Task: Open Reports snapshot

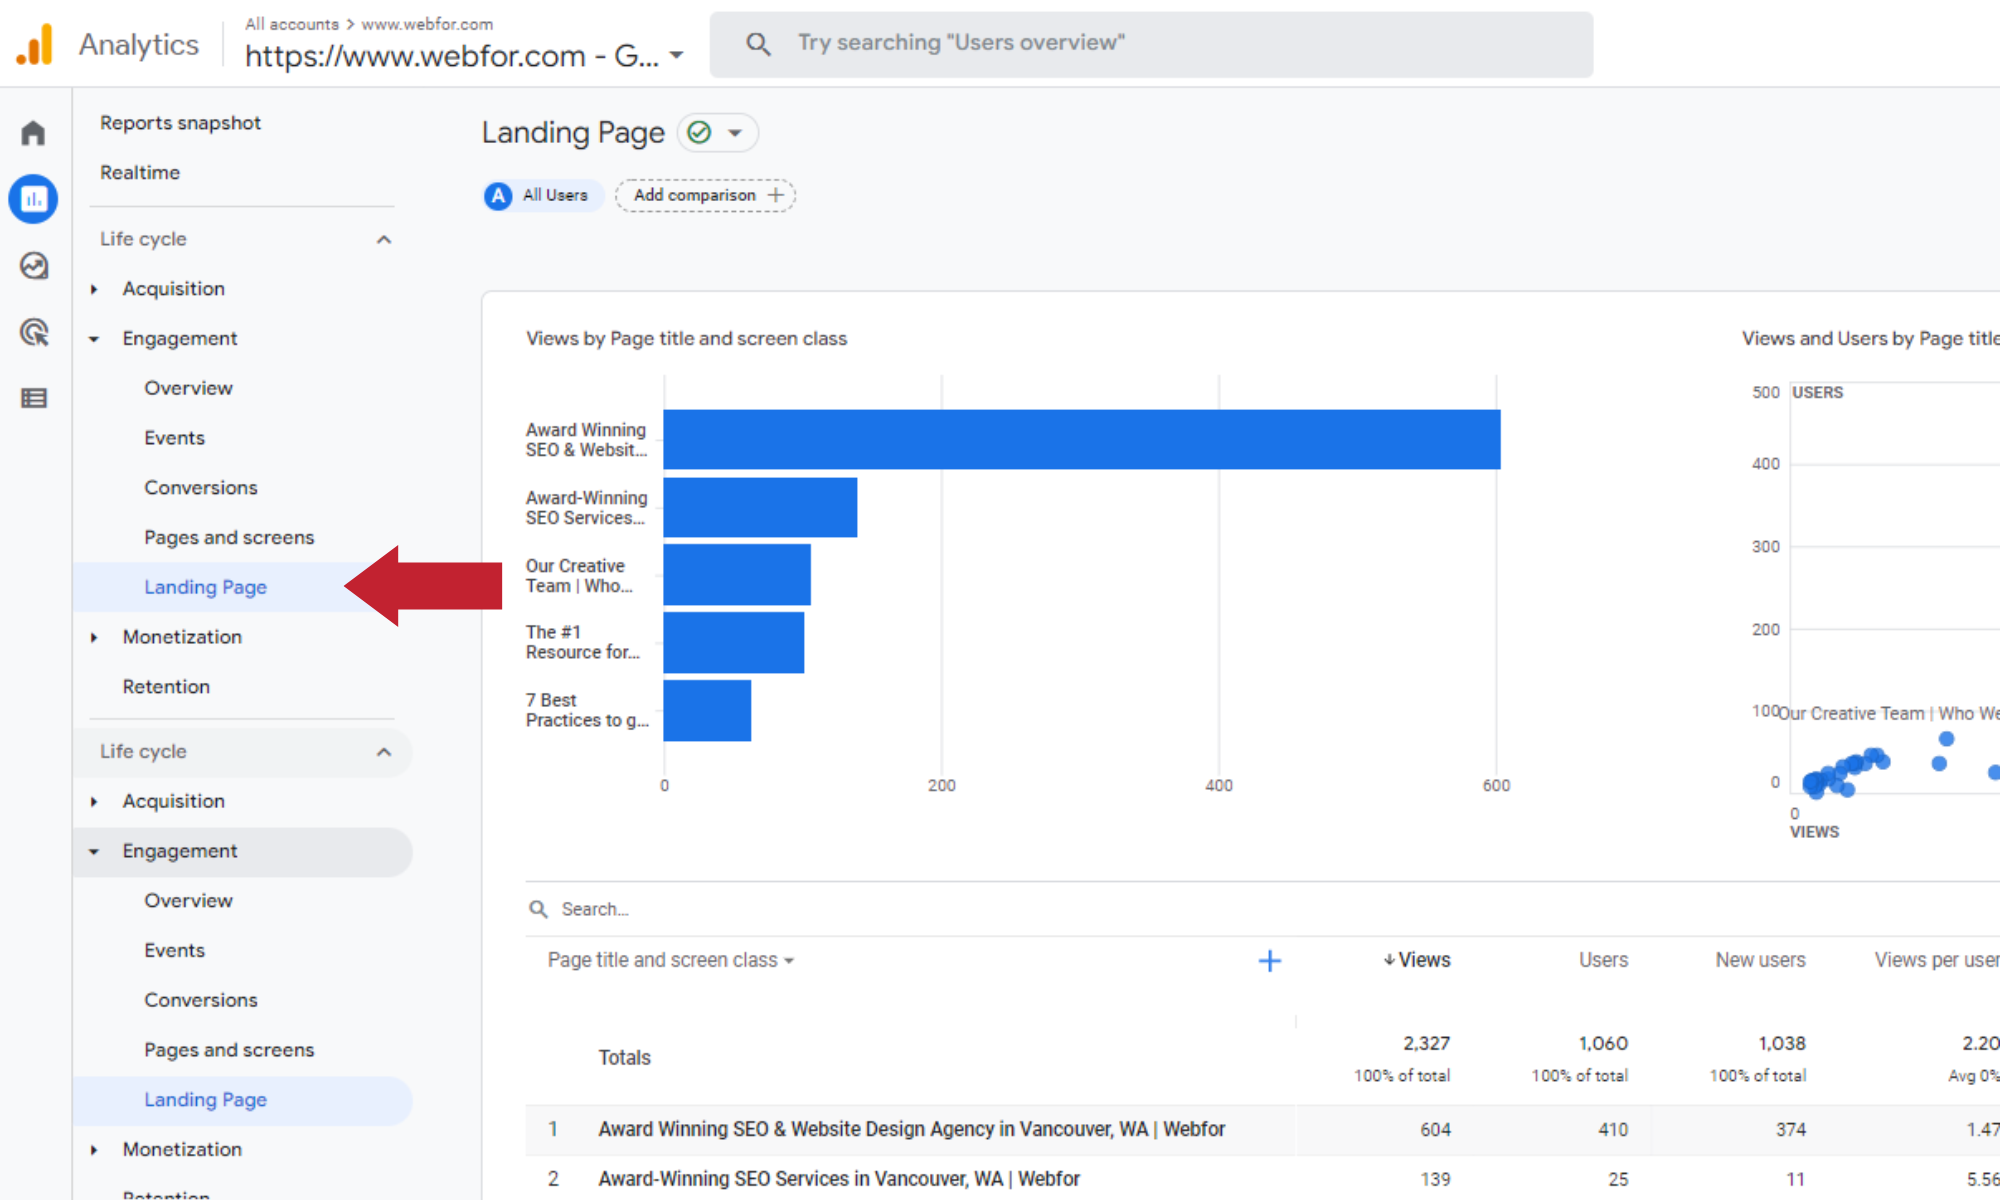Action: point(180,123)
